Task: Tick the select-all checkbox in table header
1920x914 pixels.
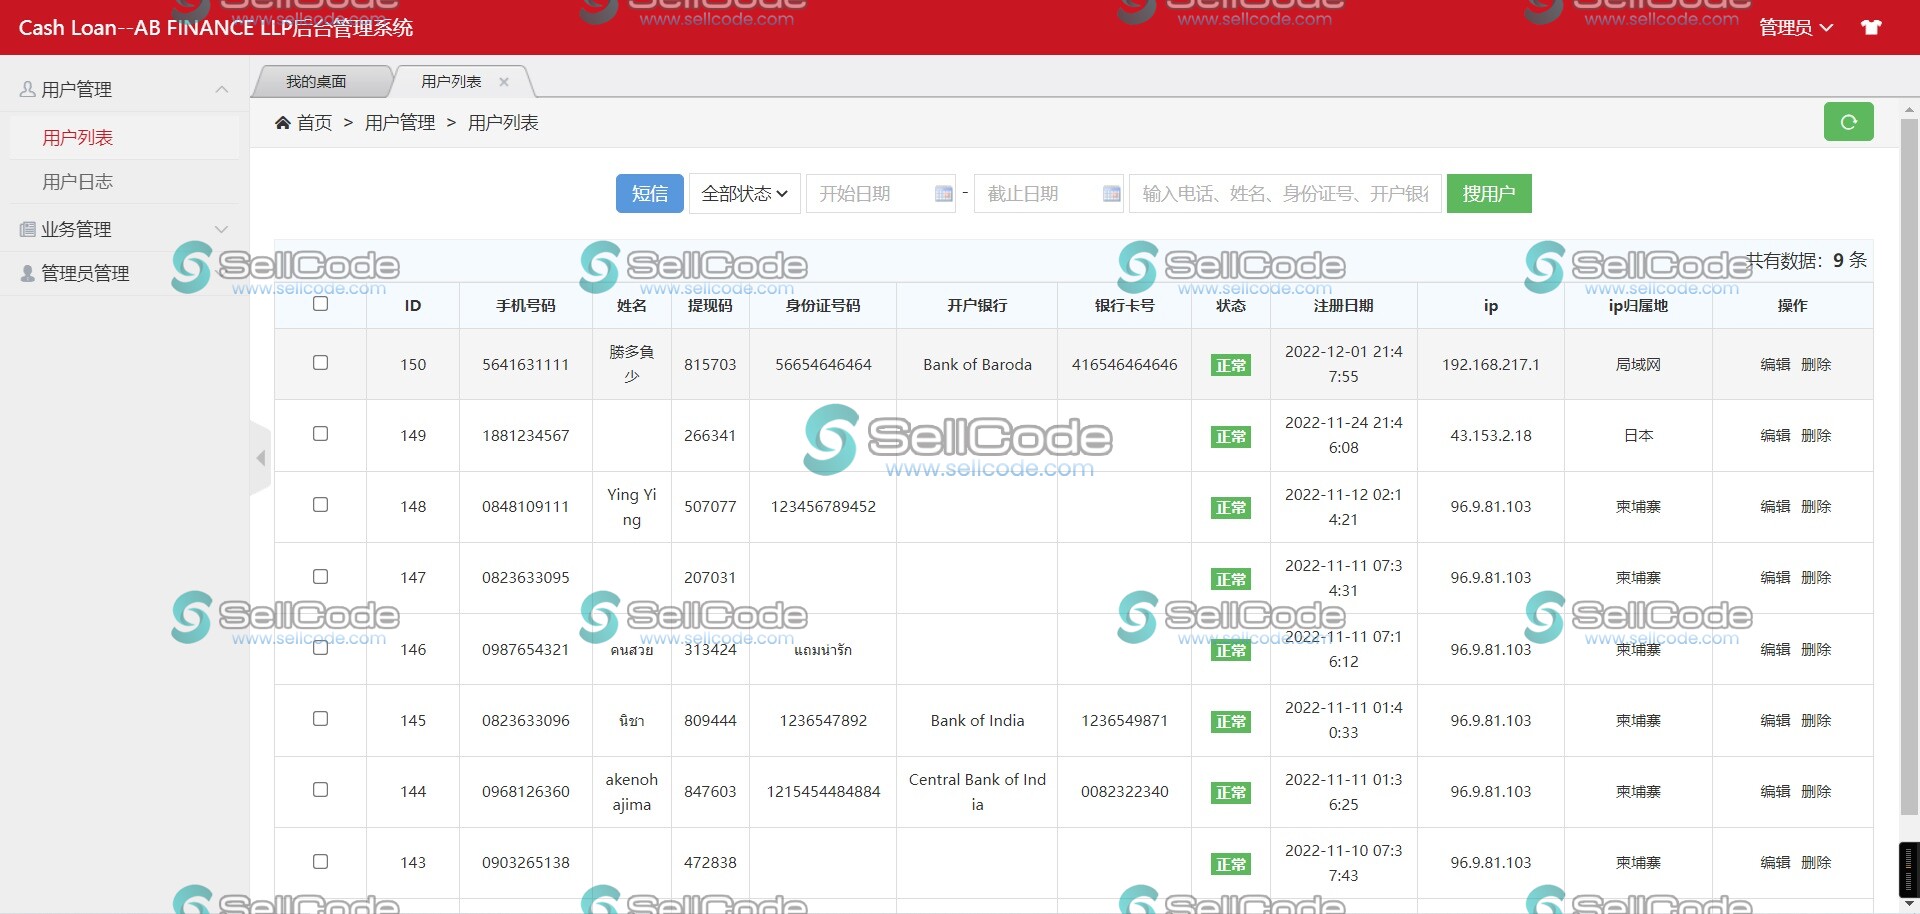Action: (320, 304)
